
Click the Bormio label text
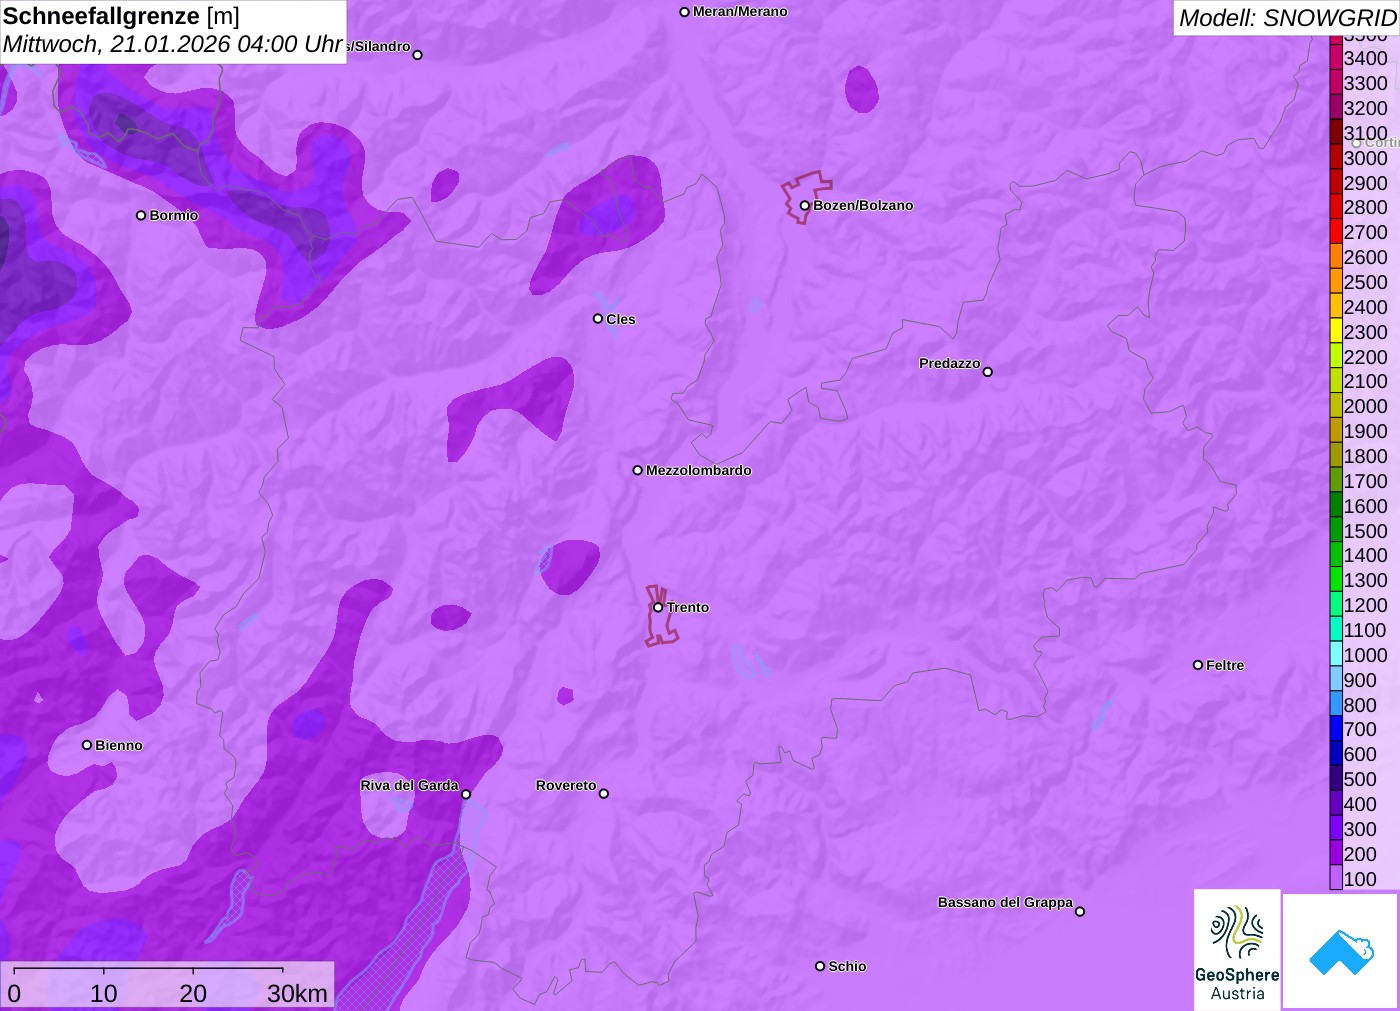point(174,215)
